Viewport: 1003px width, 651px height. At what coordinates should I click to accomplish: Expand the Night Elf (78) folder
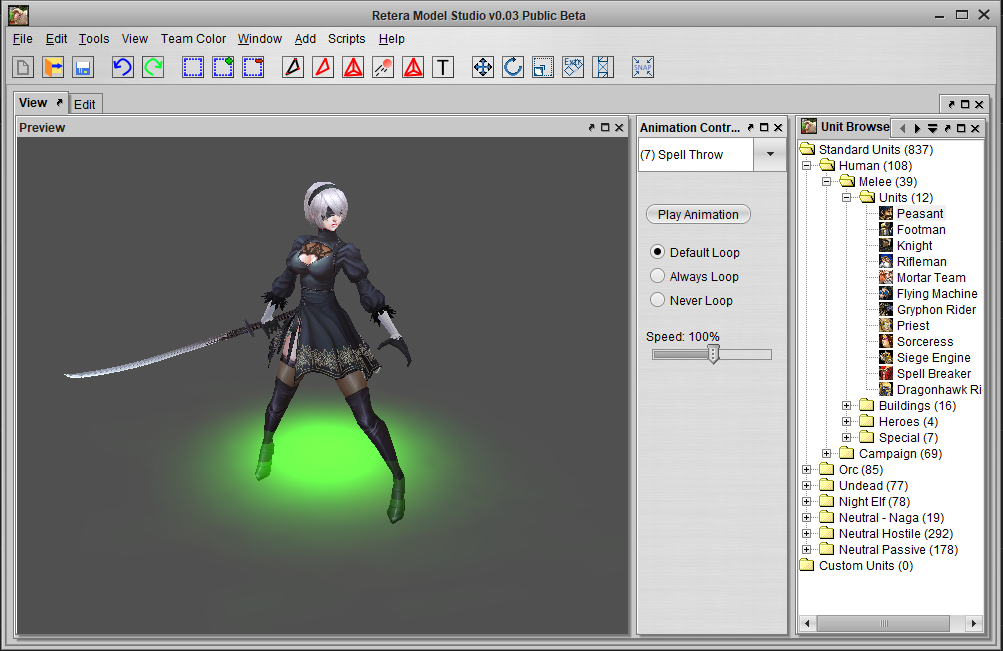(x=807, y=501)
